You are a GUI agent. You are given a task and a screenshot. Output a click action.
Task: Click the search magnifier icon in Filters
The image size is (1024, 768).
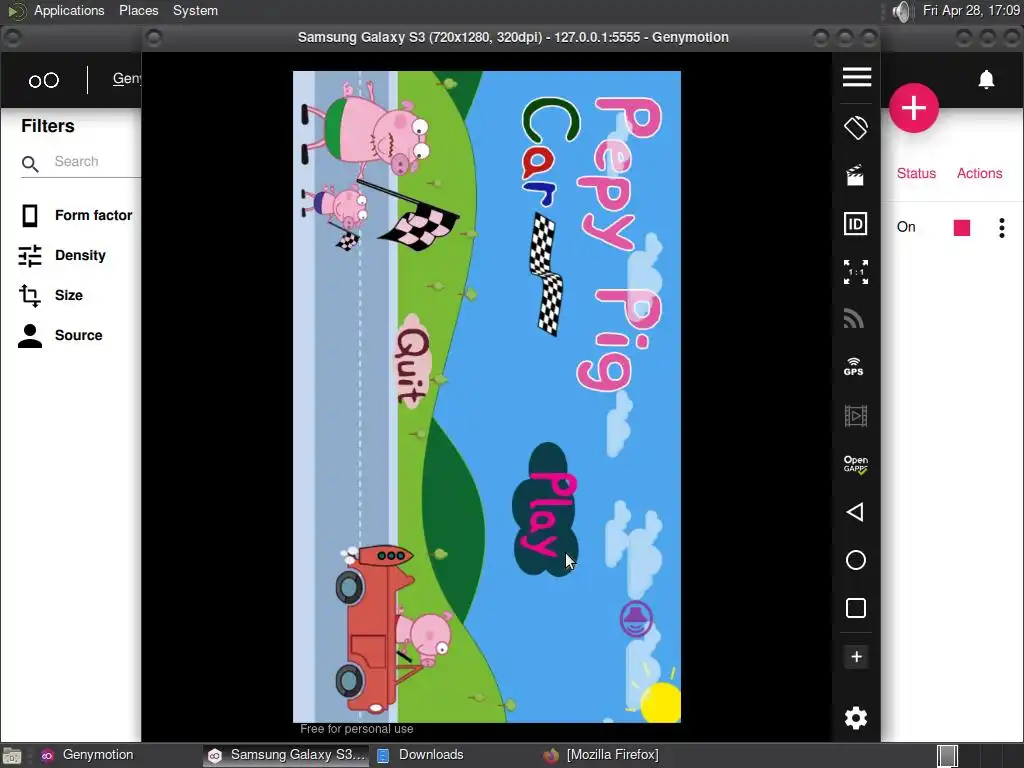click(30, 163)
